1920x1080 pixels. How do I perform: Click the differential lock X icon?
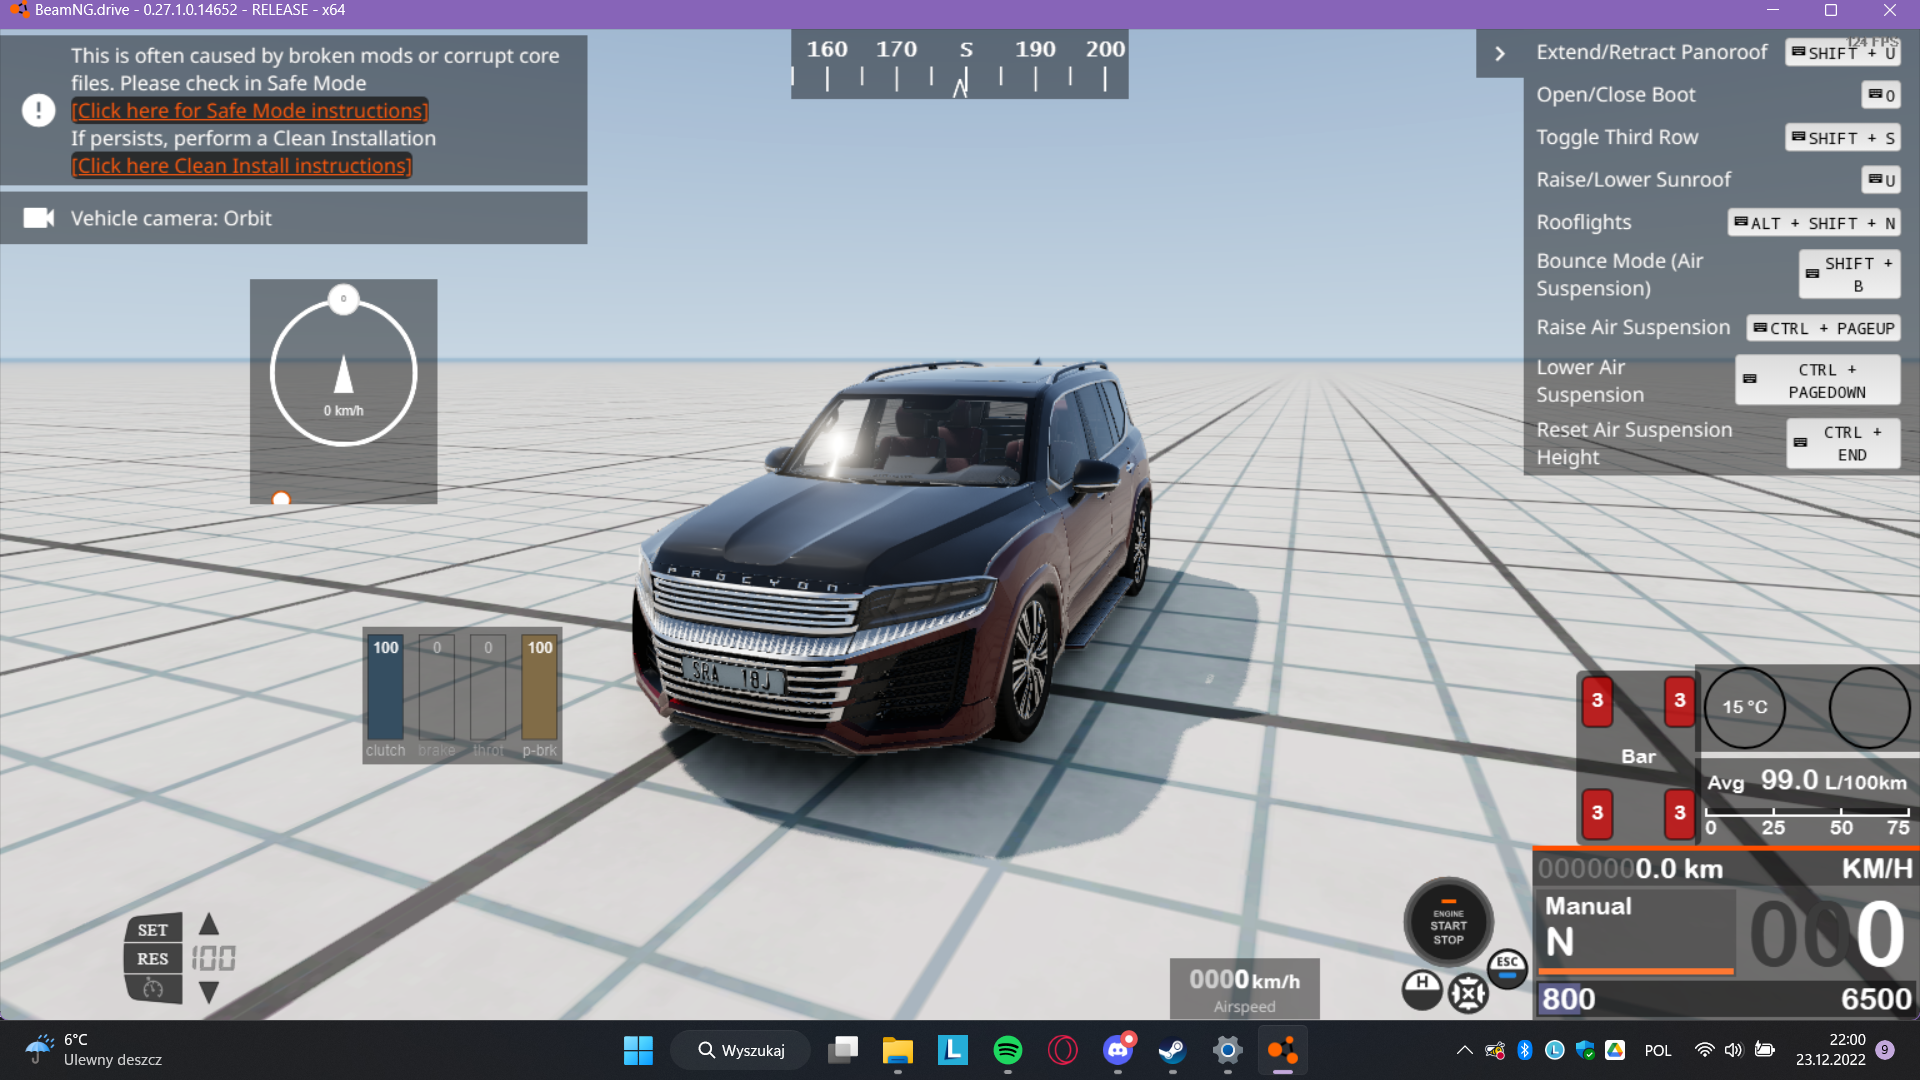point(1468,993)
